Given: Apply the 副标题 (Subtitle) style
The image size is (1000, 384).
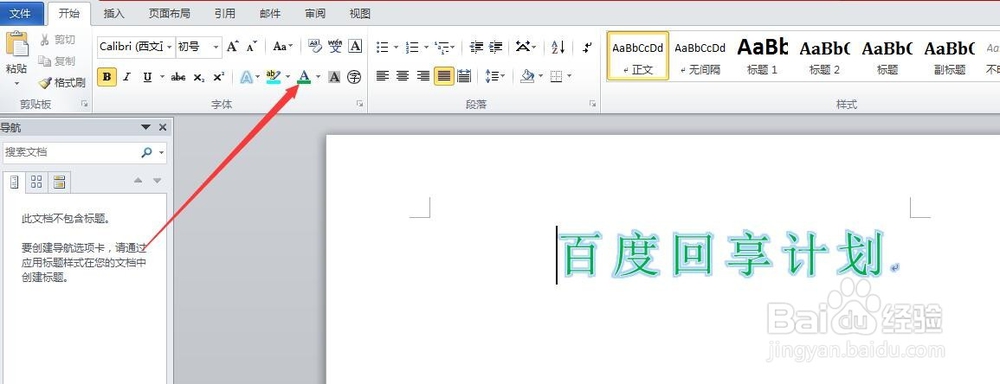Looking at the screenshot, I should pyautogui.click(x=949, y=56).
